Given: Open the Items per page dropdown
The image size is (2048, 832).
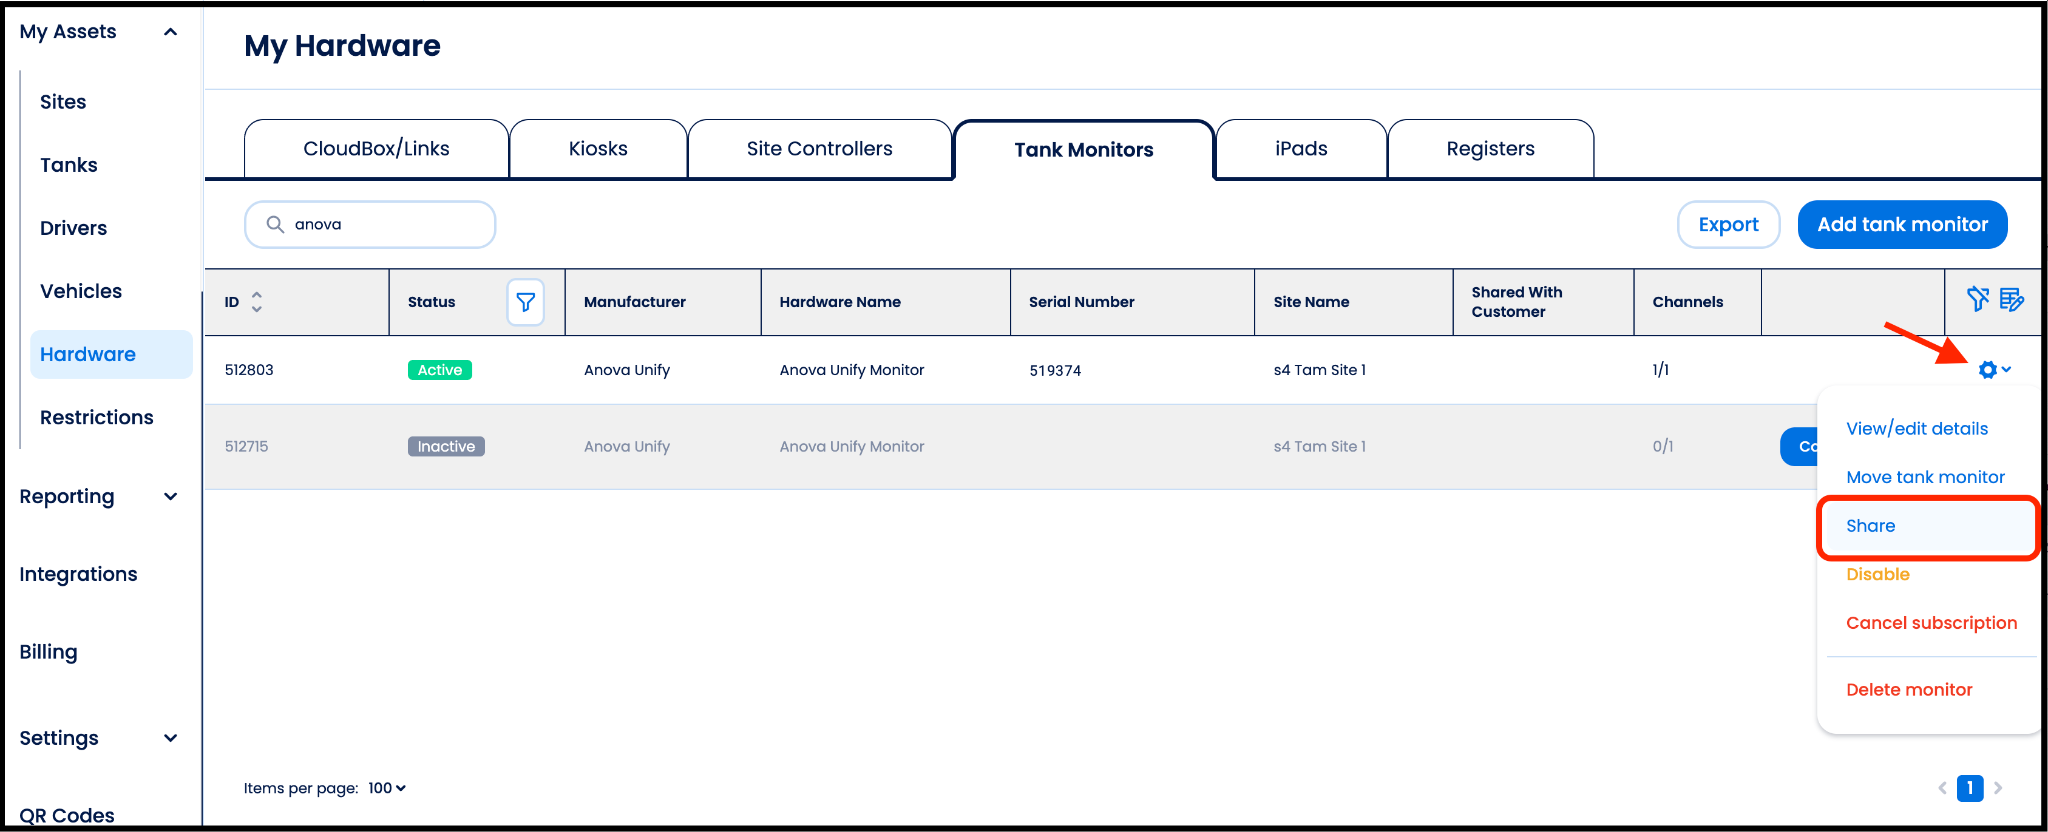Looking at the screenshot, I should tap(387, 788).
